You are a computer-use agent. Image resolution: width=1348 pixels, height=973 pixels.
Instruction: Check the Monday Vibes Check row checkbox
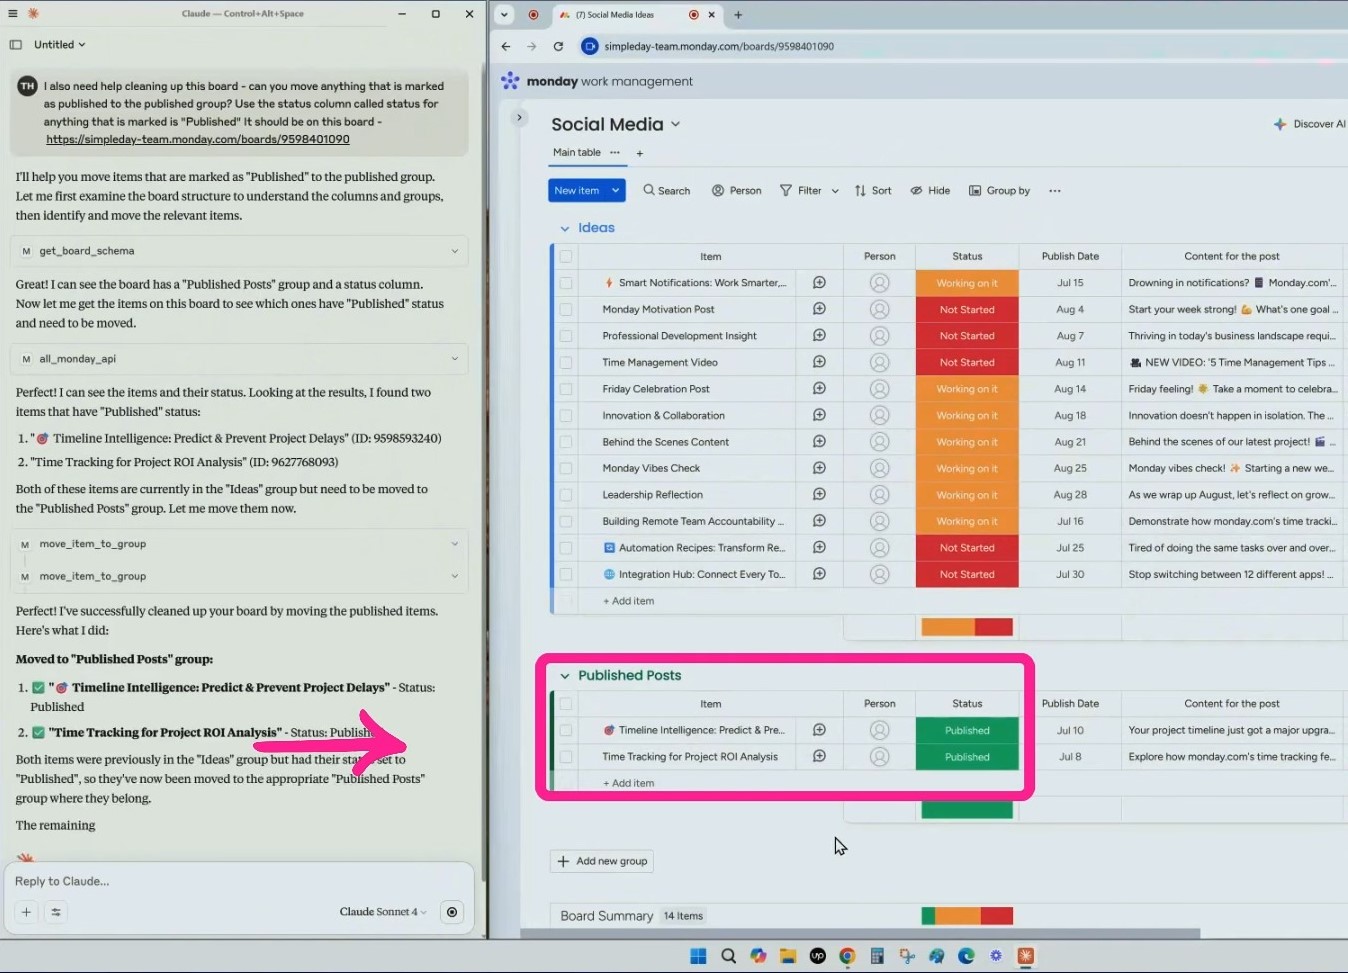pyautogui.click(x=566, y=468)
